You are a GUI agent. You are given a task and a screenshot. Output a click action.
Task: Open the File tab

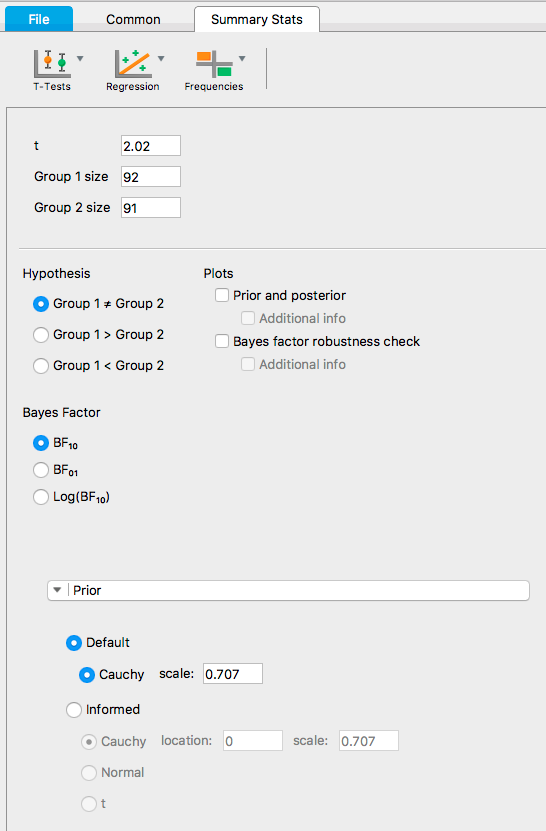[39, 19]
